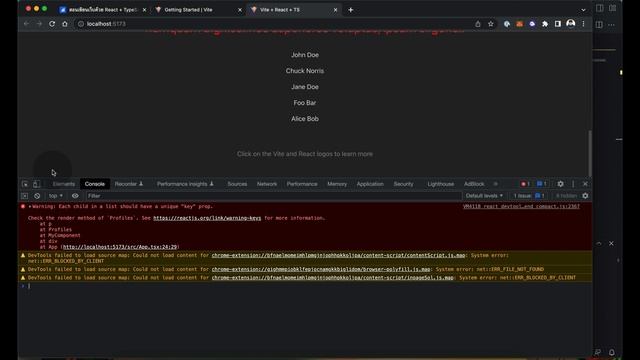Toggle the device toolbar in DevTools
Viewport: 640px width, 360px height.
click(x=36, y=184)
